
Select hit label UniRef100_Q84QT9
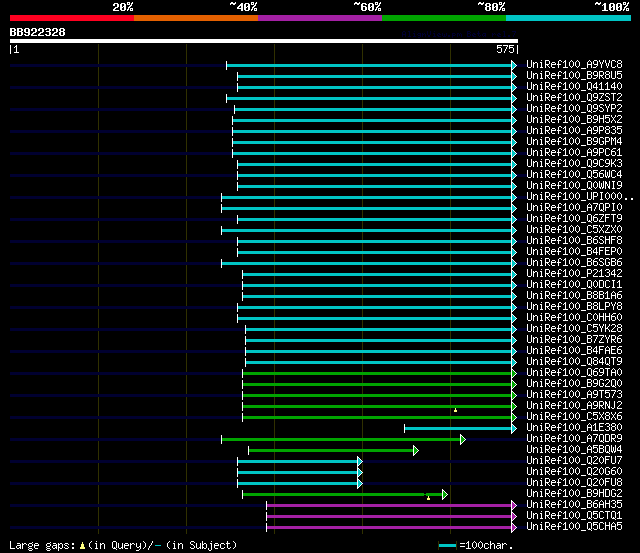coord(574,362)
